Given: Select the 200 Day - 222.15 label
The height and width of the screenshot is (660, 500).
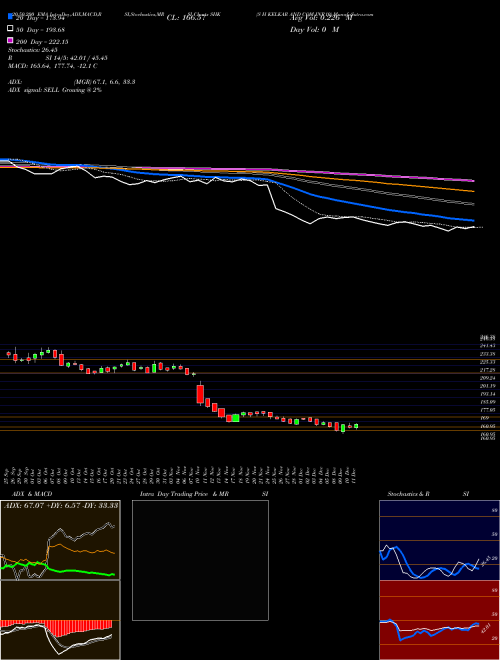Looking at the screenshot, I should coord(42,42).
